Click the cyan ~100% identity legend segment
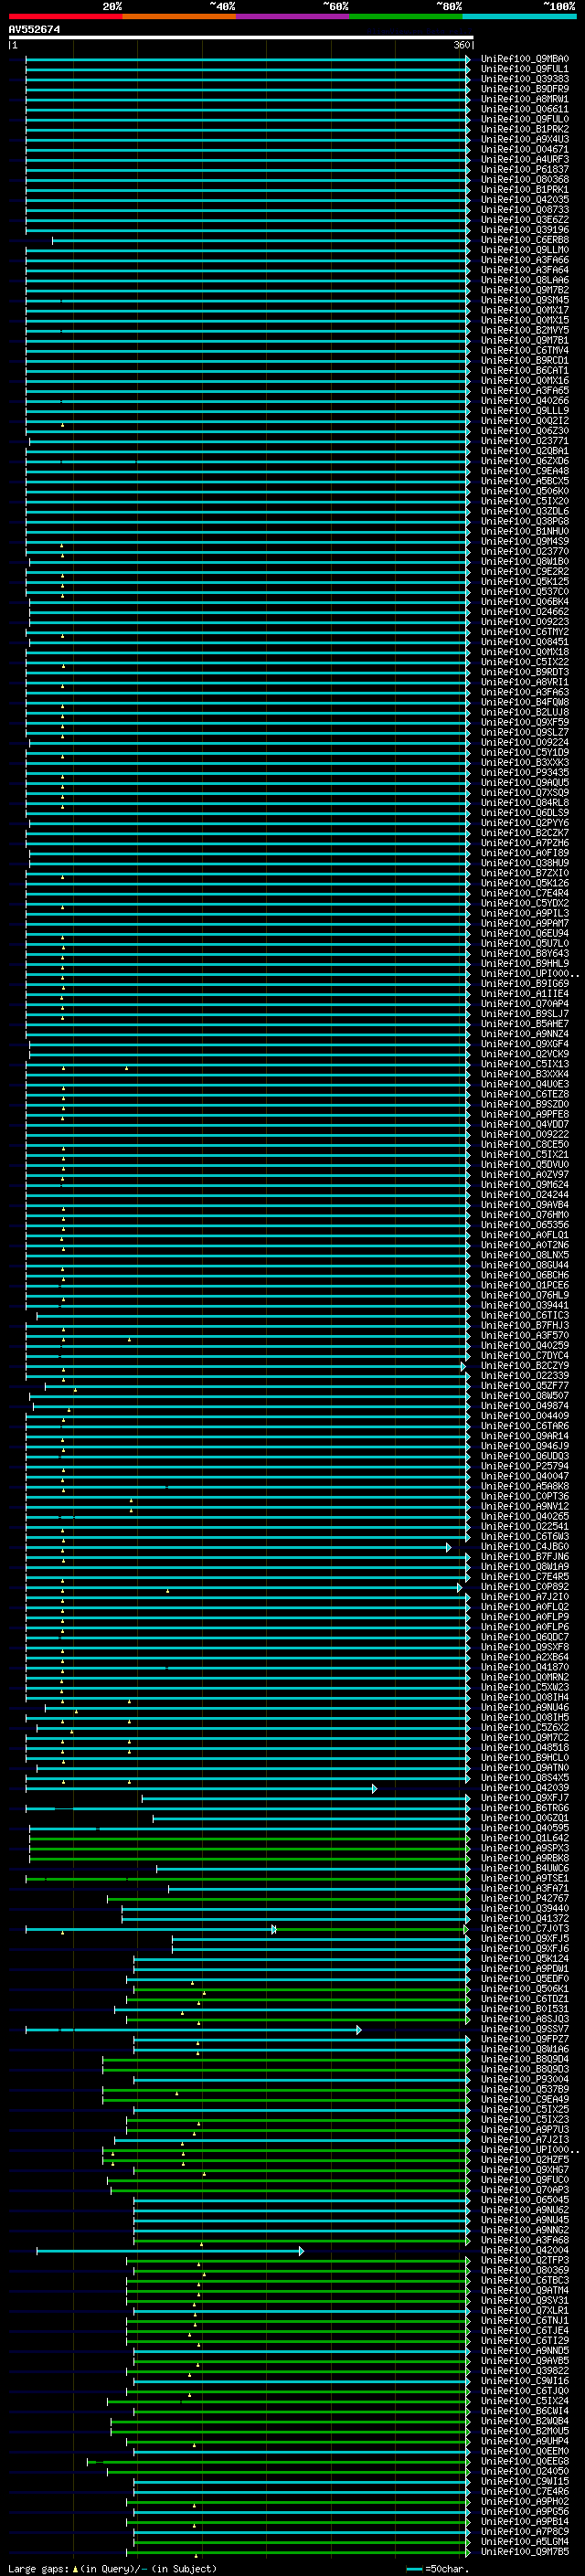 [x=519, y=17]
